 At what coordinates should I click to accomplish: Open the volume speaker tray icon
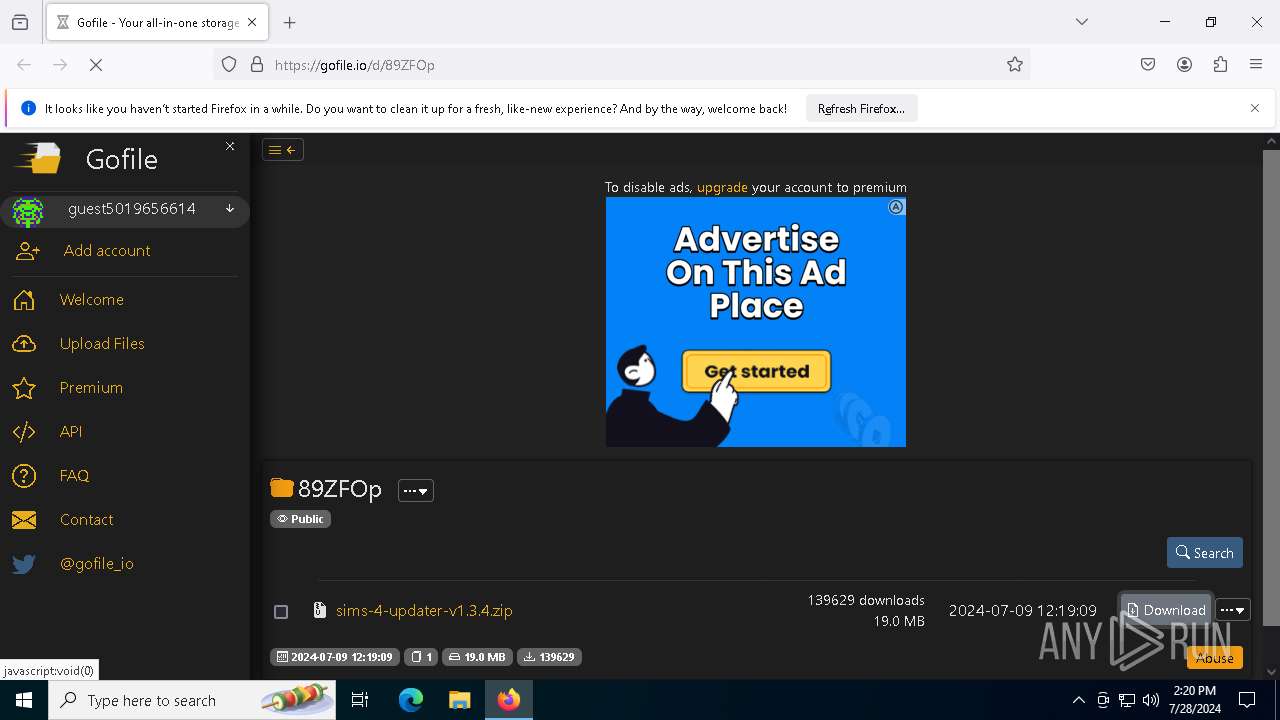click(x=1151, y=700)
